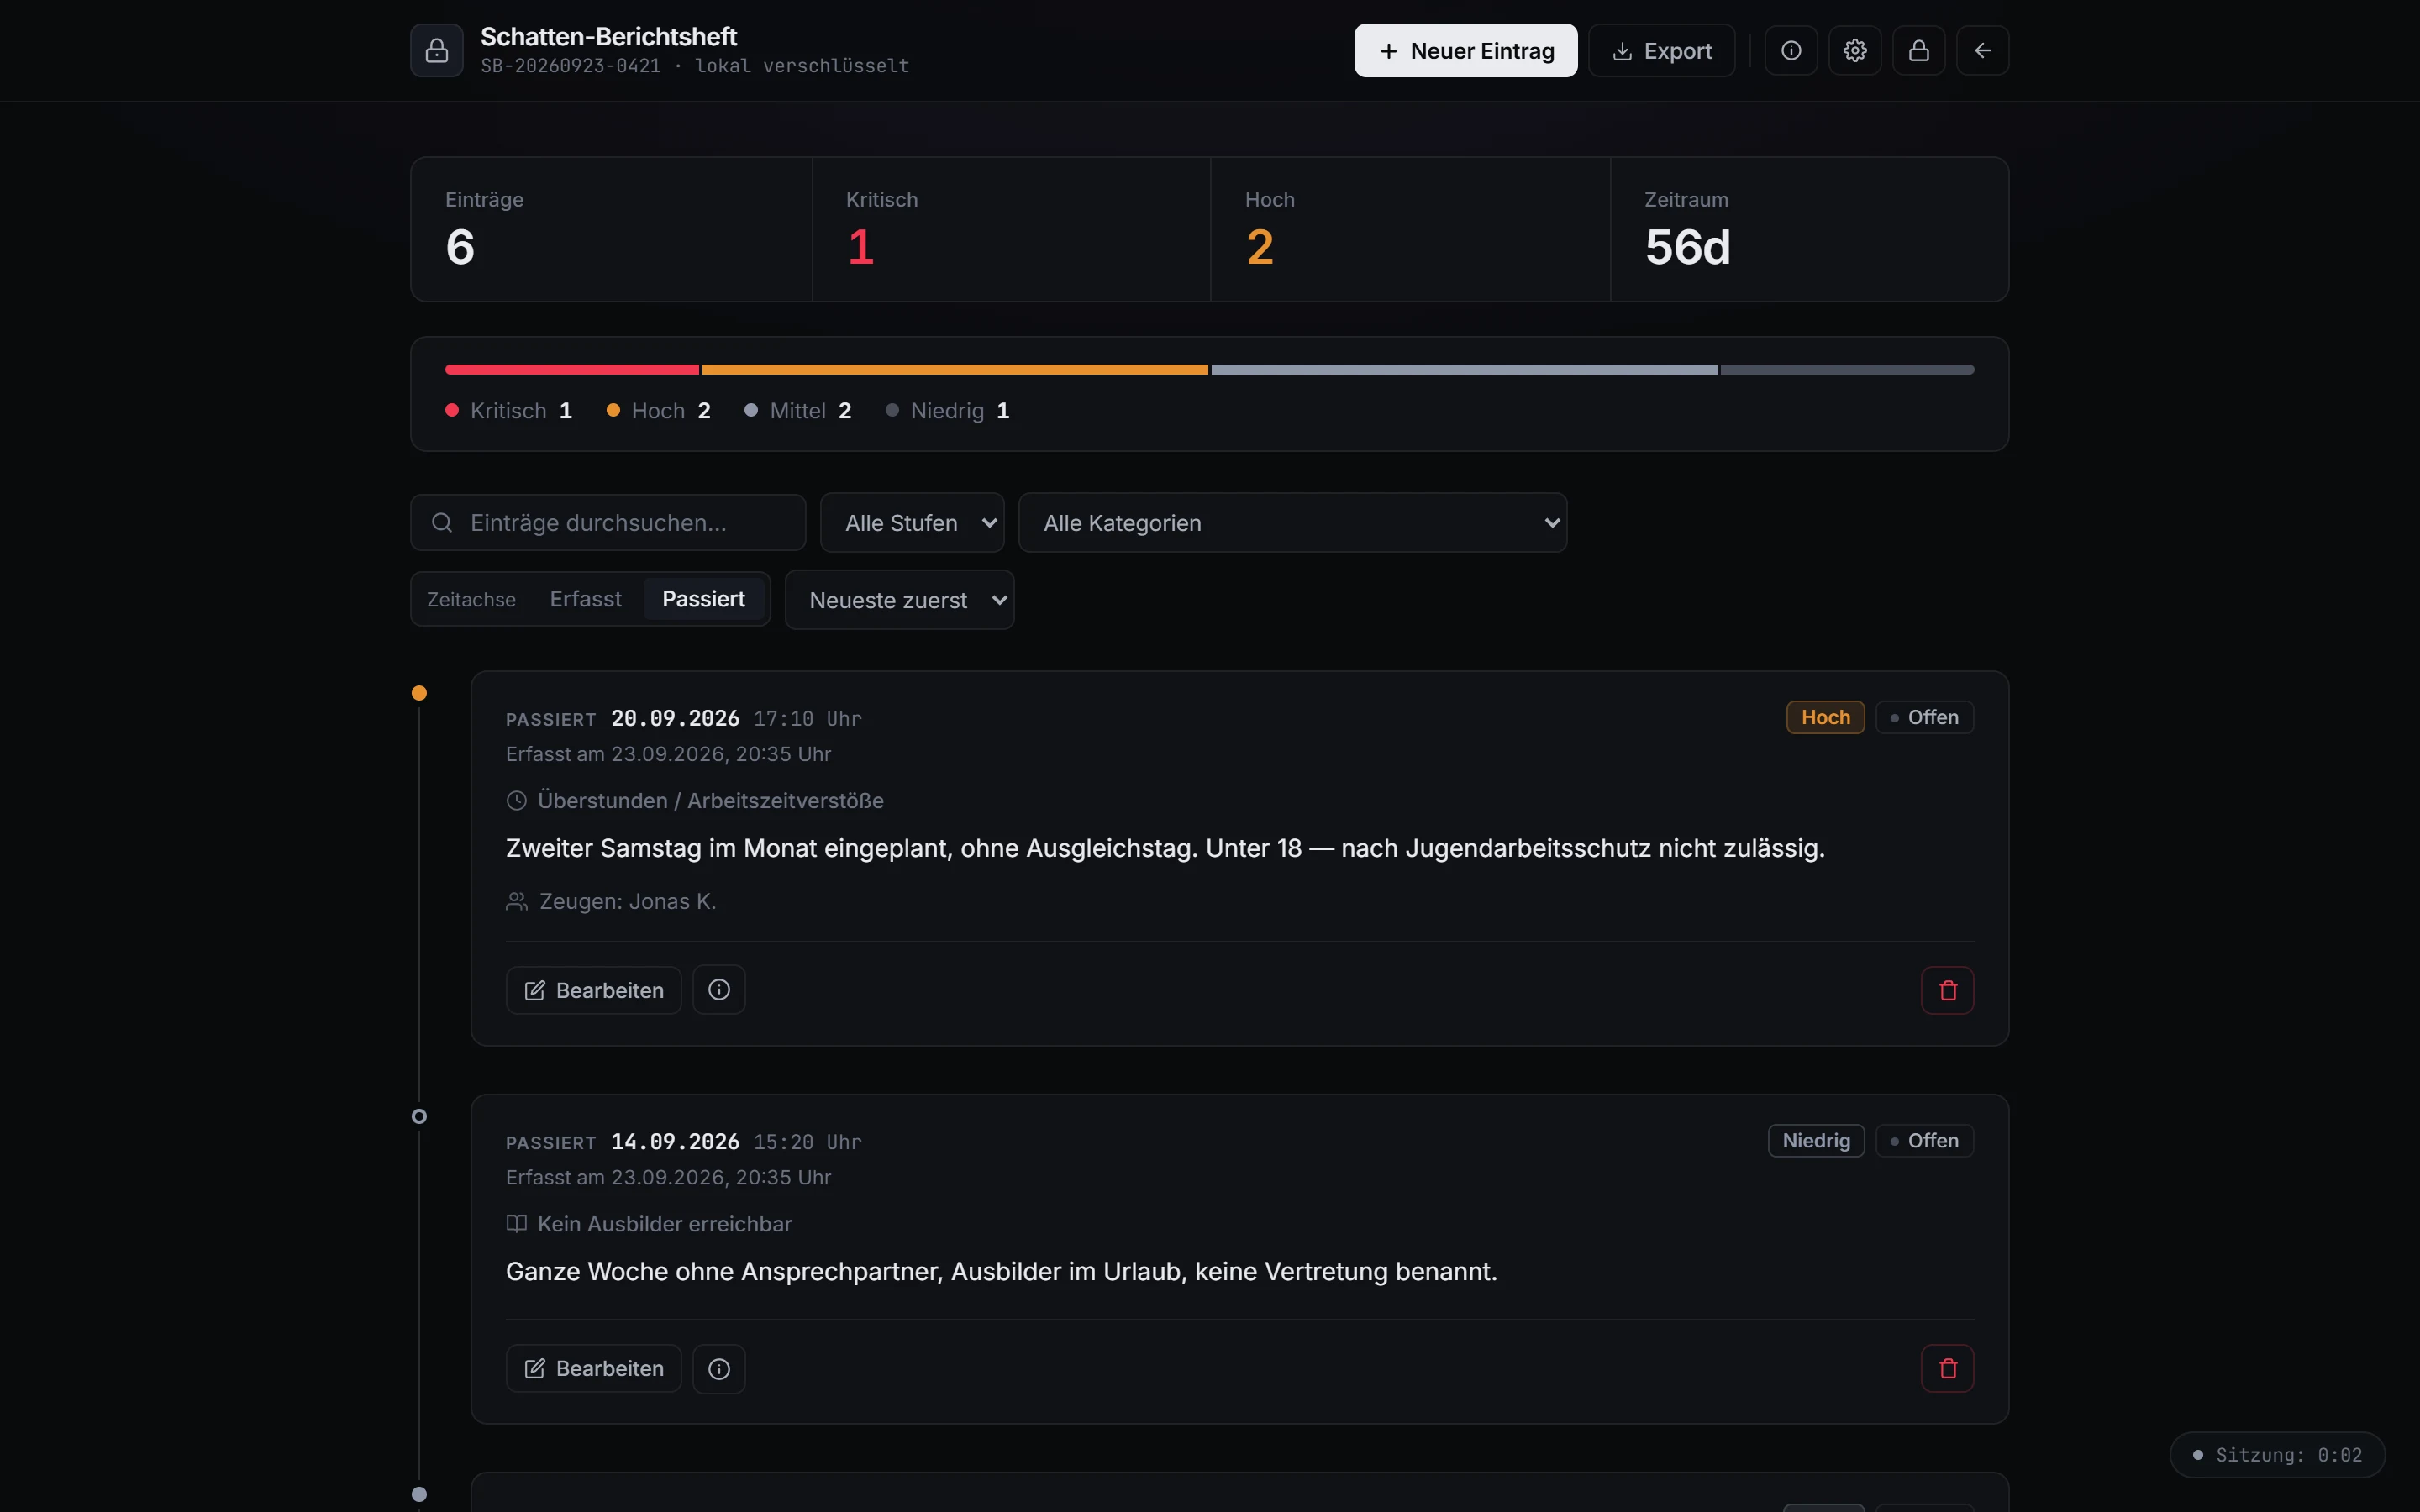Image resolution: width=2420 pixels, height=1512 pixels.
Task: Edit the 20.09.2026 overtime entry
Action: [593, 990]
